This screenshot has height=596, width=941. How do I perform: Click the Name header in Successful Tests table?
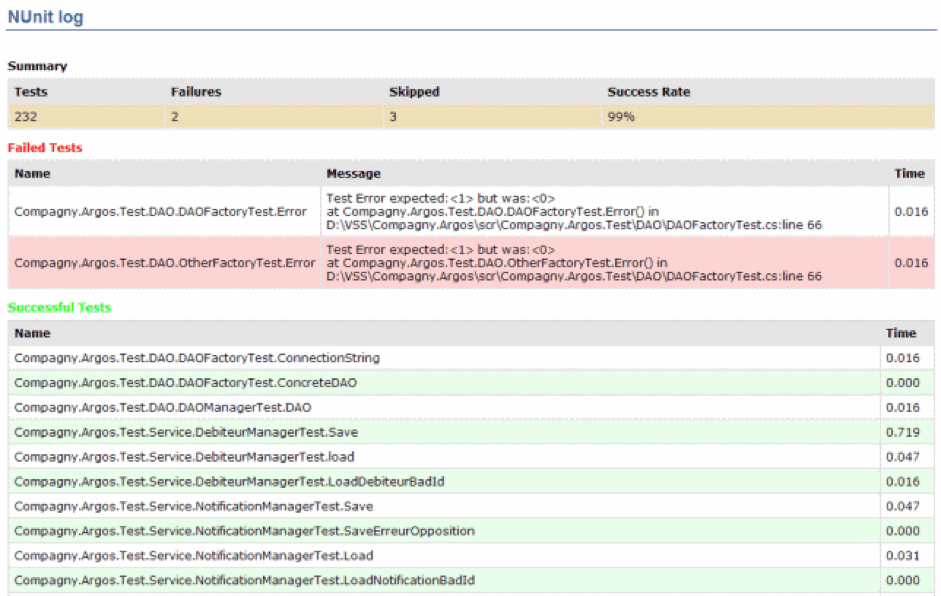tap(32, 333)
